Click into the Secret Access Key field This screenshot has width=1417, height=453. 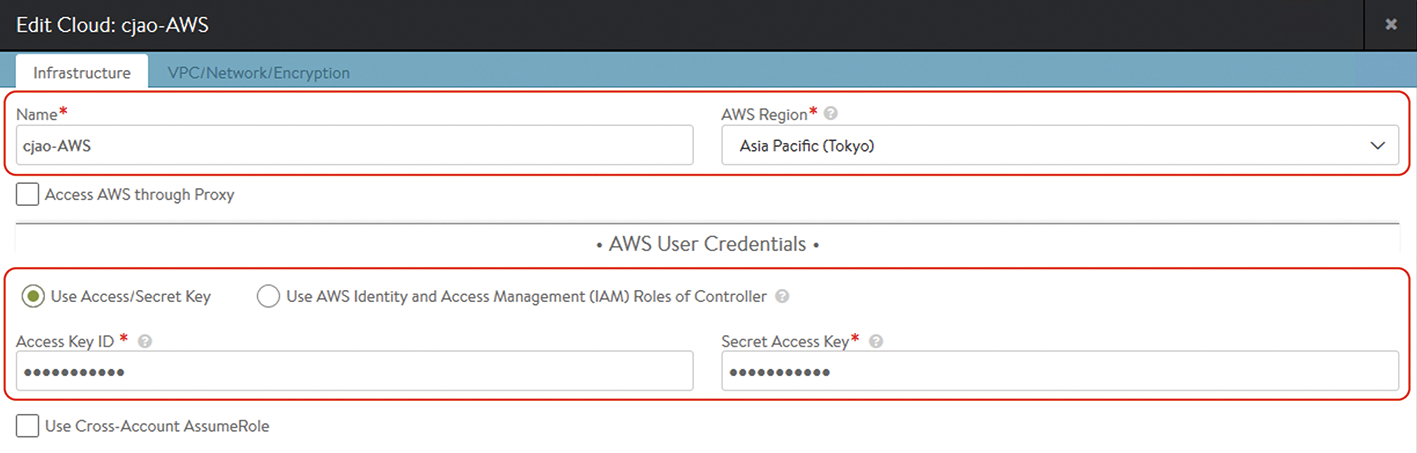[1060, 371]
